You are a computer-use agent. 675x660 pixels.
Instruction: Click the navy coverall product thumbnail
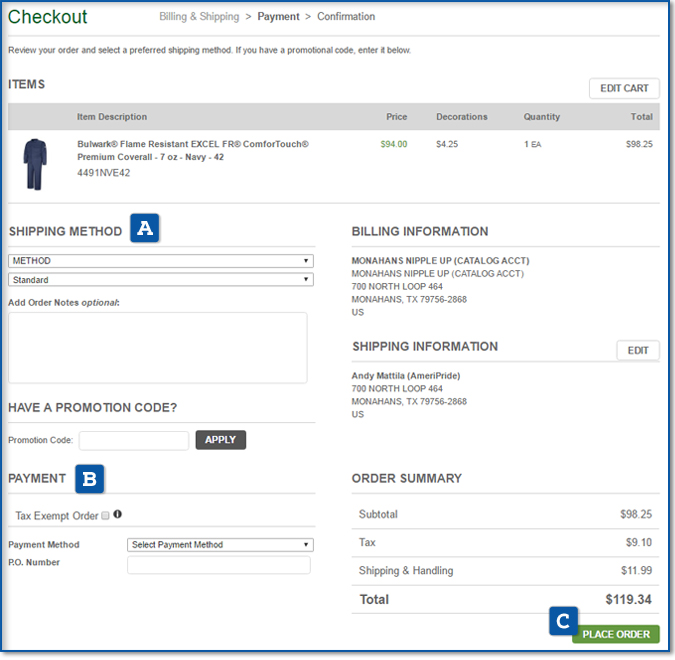pyautogui.click(x=33, y=165)
